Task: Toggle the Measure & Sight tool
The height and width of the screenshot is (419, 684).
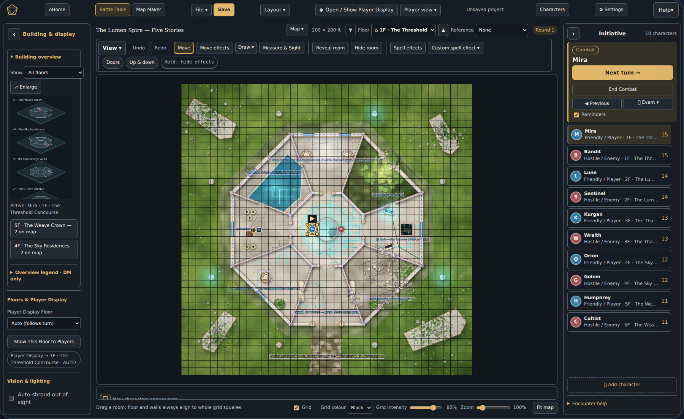Action: [x=281, y=48]
